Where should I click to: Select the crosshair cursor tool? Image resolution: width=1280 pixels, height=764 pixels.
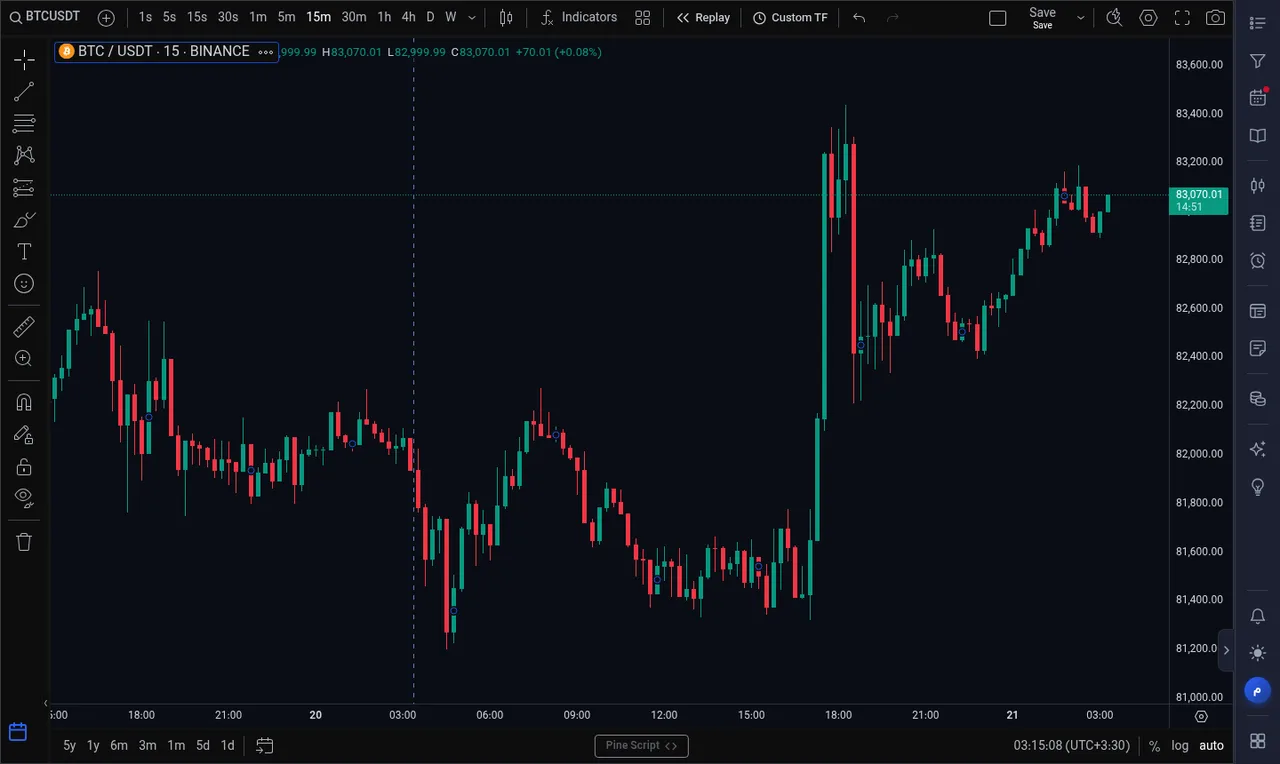[24, 60]
